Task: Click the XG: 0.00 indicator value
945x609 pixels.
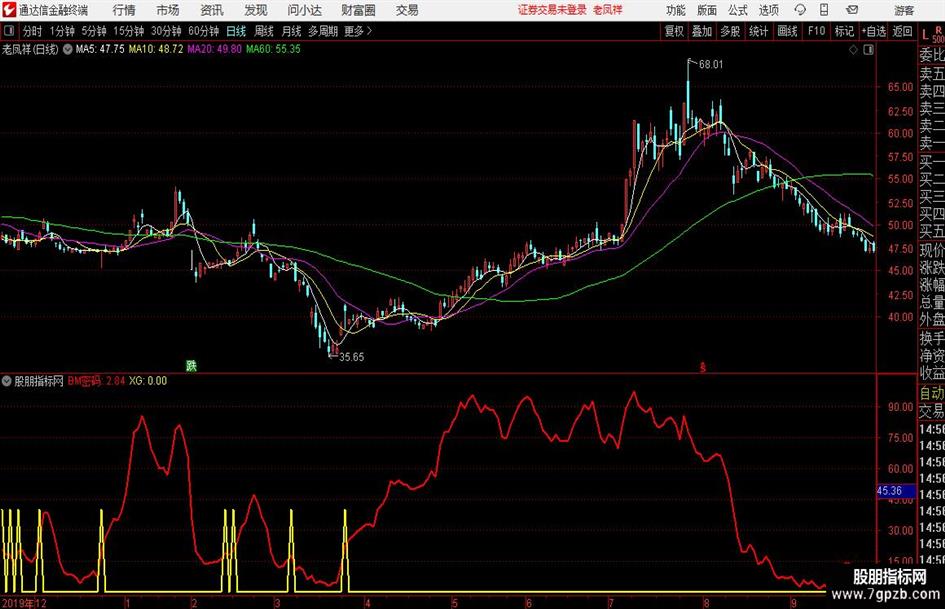Action: pyautogui.click(x=148, y=381)
